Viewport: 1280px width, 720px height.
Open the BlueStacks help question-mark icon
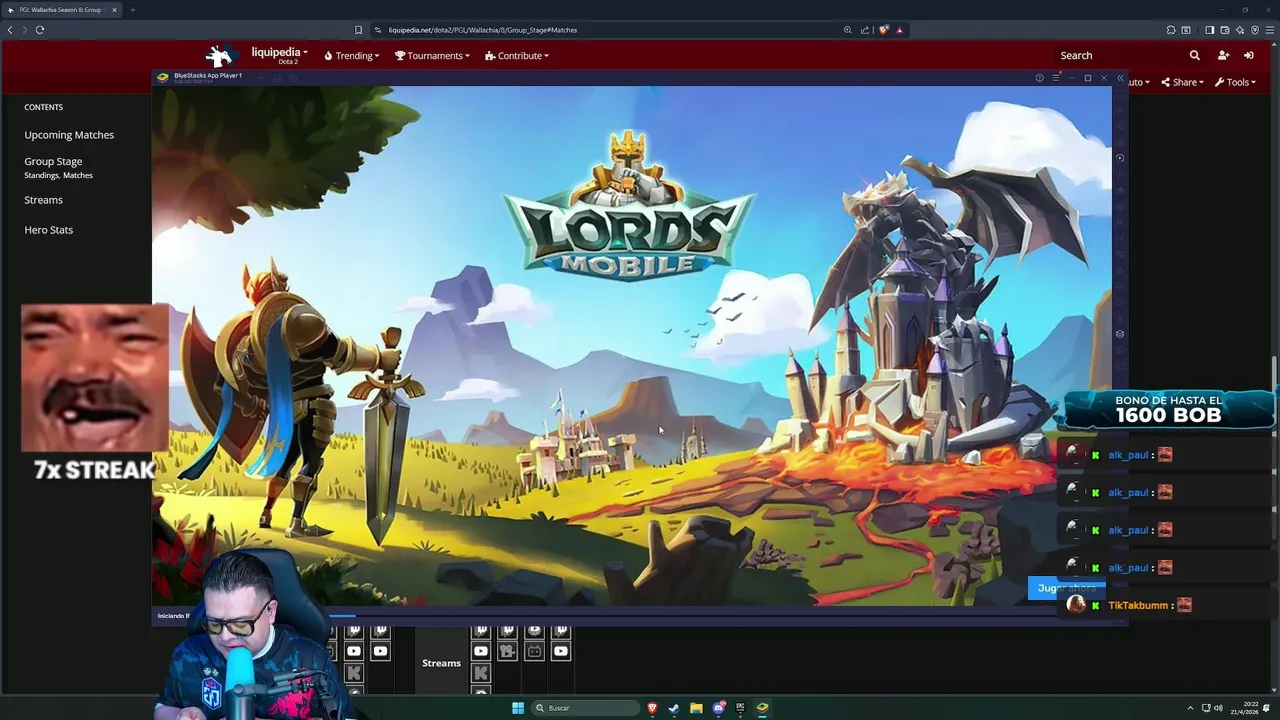1040,78
